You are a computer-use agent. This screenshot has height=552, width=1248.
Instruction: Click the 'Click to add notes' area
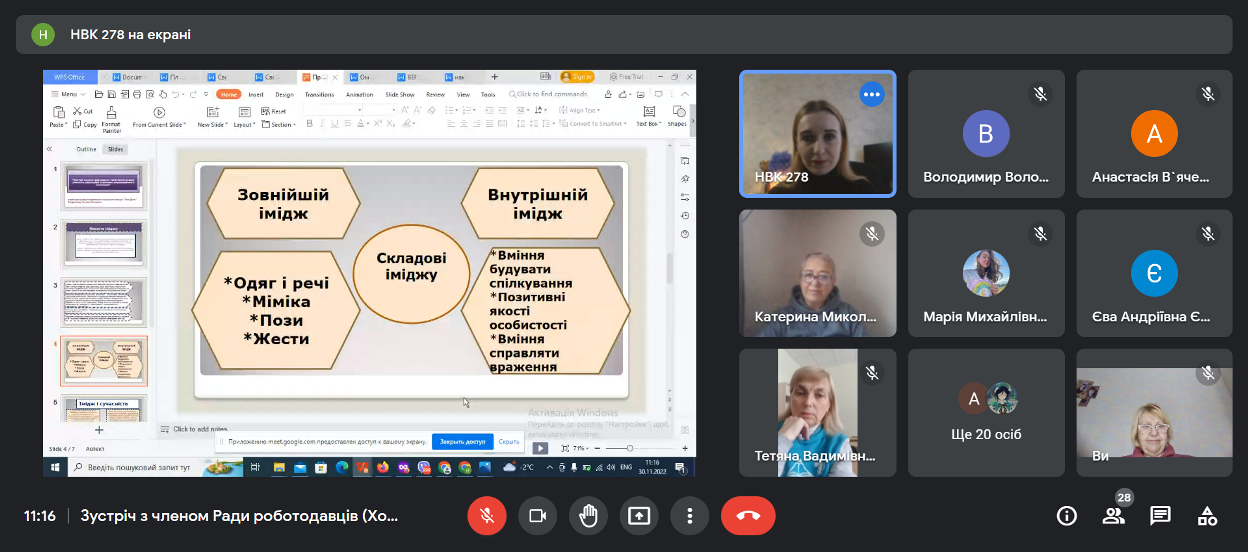click(200, 429)
